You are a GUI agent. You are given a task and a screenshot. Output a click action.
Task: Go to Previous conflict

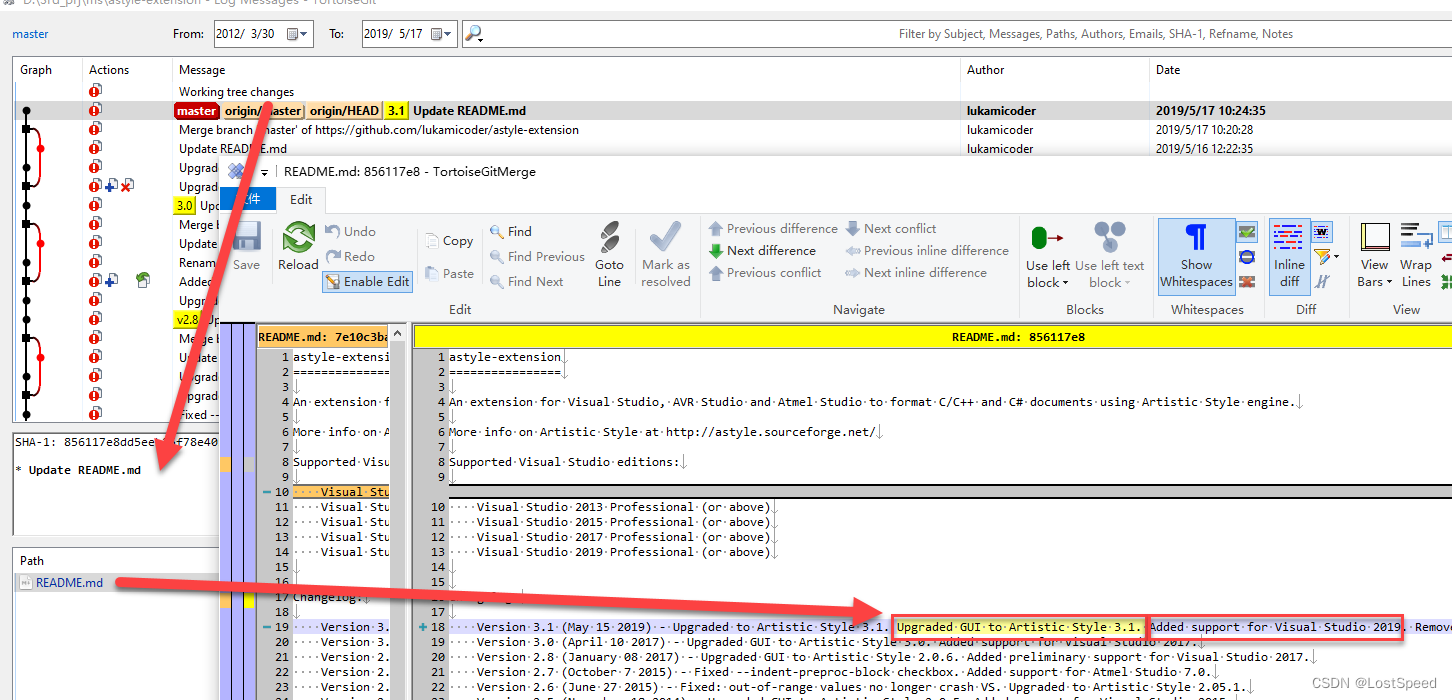(x=765, y=273)
